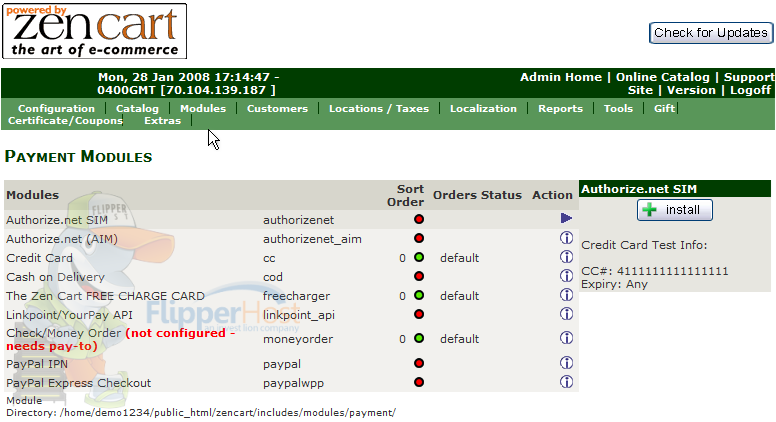This screenshot has width=776, height=422.
Task: Select the Authorize.net (AIM) module row
Action: point(291,238)
